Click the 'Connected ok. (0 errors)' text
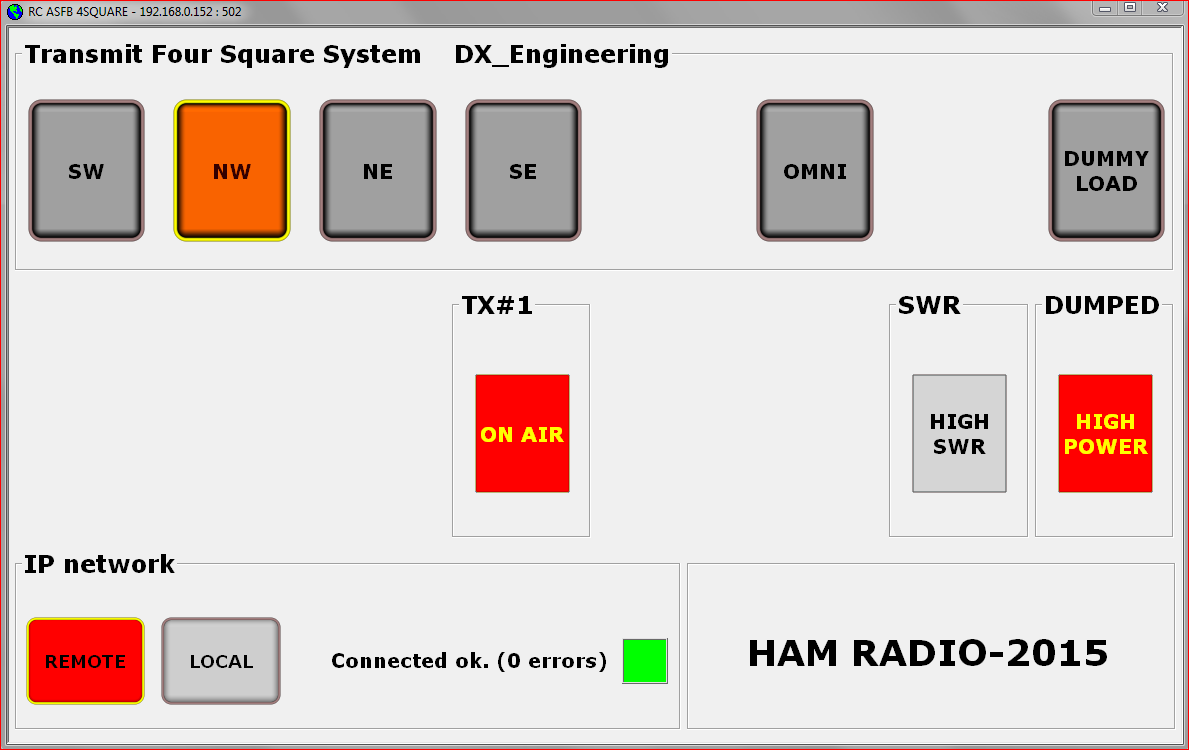 coord(469,661)
